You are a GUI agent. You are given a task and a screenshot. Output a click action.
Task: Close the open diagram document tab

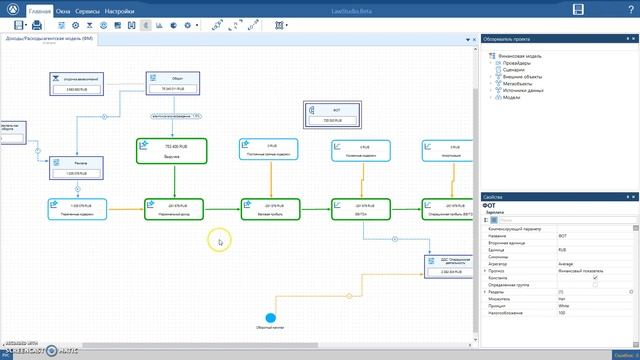click(474, 40)
